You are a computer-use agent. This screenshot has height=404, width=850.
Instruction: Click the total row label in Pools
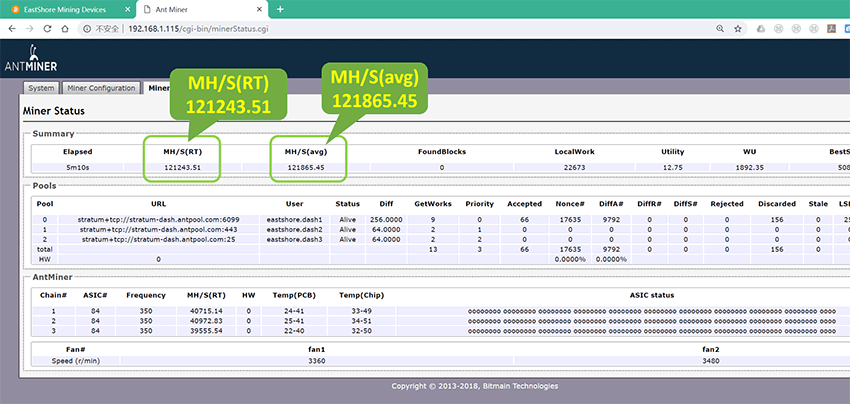[x=43, y=249]
